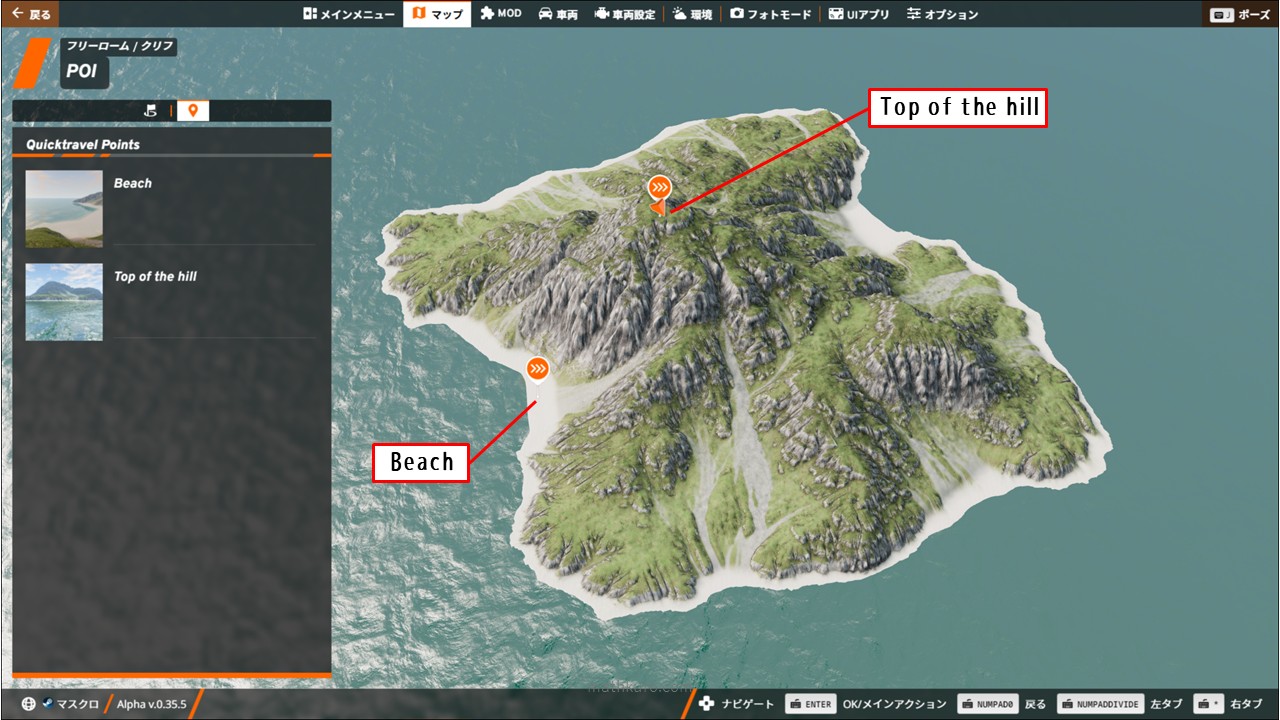Open 車両設定 vehicle config menu

pos(625,14)
